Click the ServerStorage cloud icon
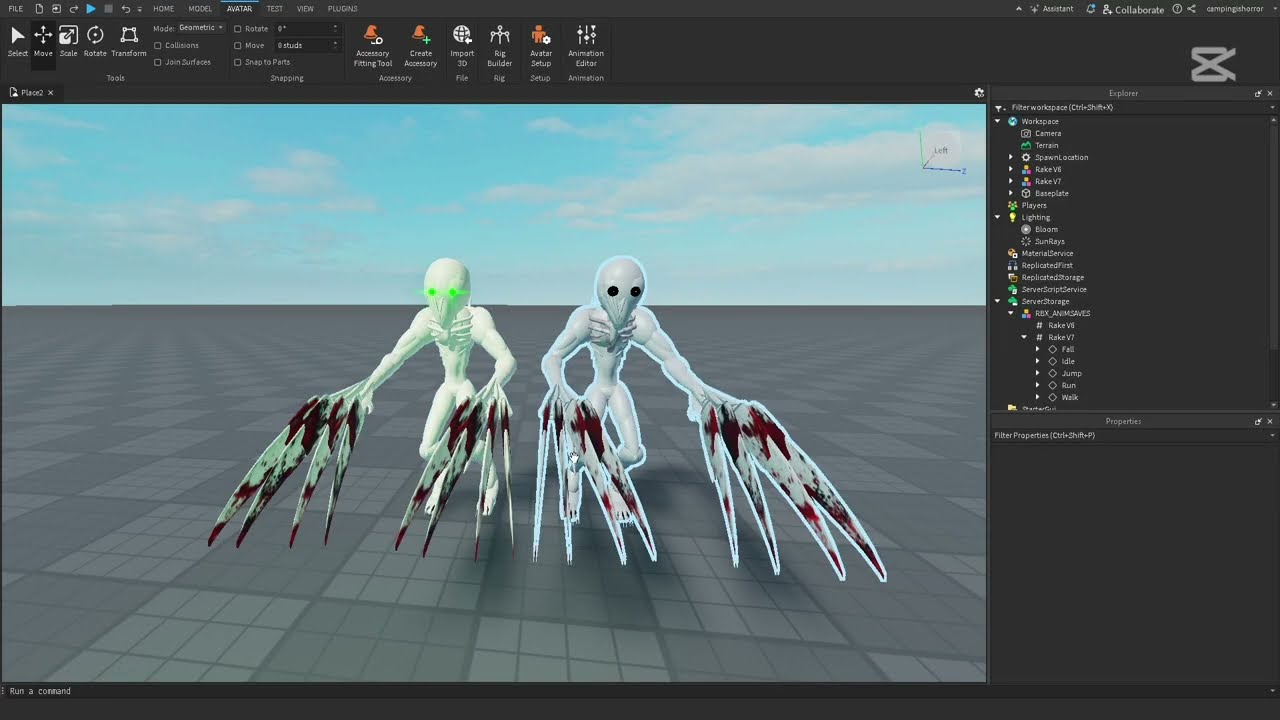 (x=1013, y=301)
